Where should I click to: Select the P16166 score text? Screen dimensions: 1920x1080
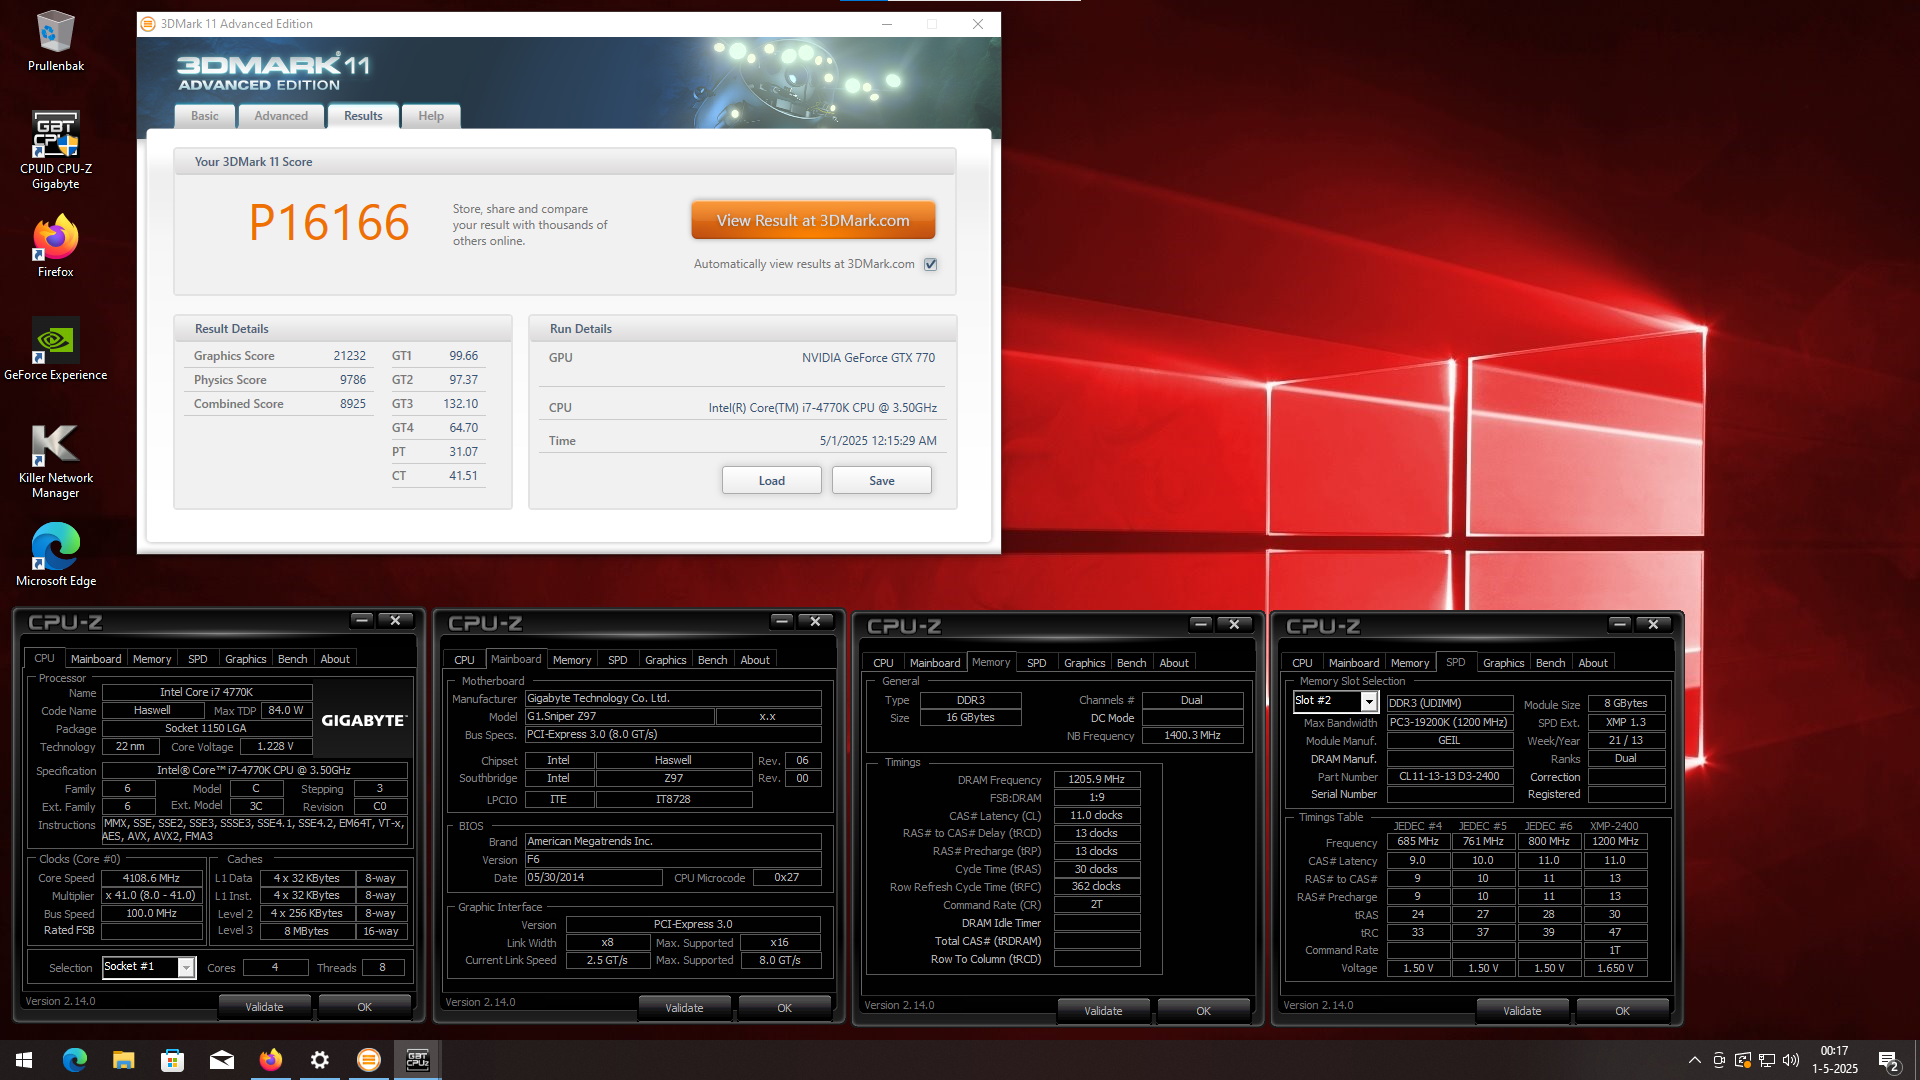(x=329, y=222)
